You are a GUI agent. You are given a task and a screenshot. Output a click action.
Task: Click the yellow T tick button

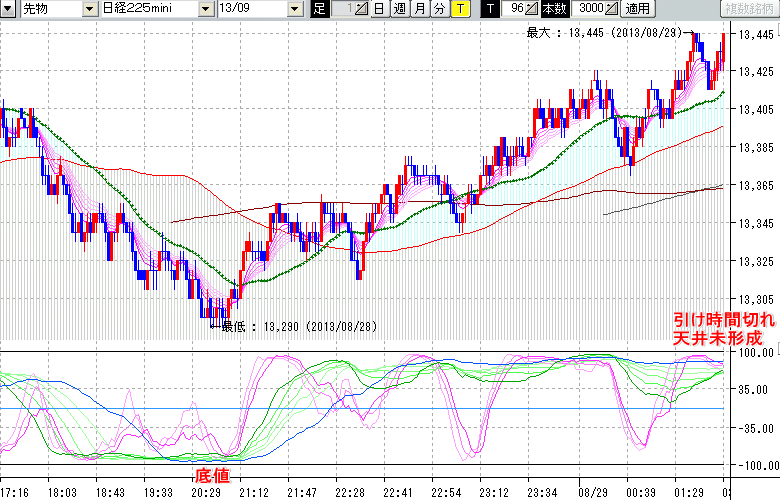click(459, 9)
